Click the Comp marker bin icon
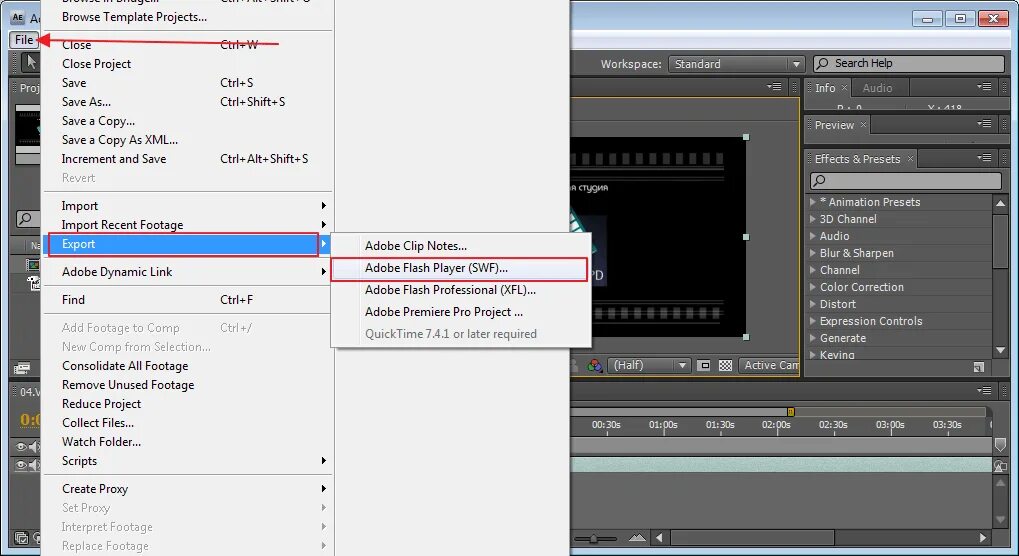Image resolution: width=1019 pixels, height=556 pixels. [x=1000, y=445]
